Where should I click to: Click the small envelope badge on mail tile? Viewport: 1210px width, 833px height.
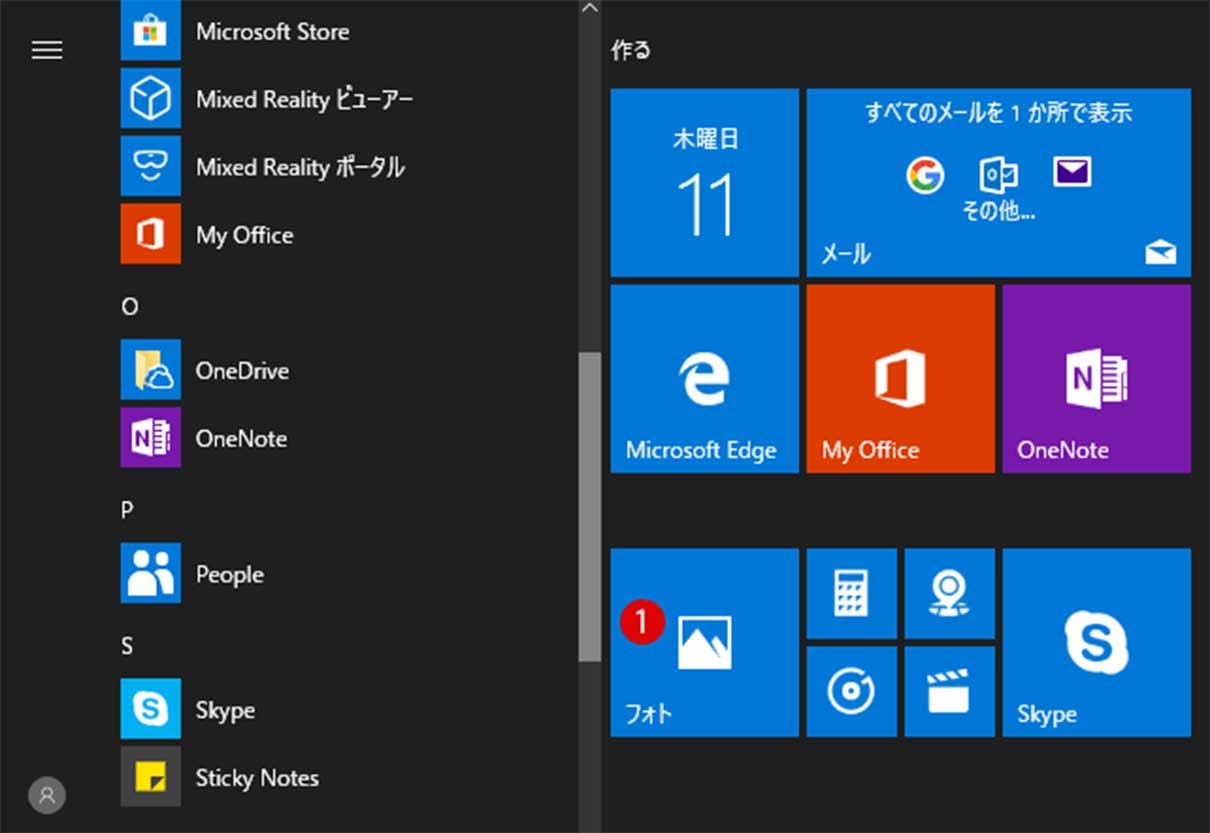[x=1161, y=254]
